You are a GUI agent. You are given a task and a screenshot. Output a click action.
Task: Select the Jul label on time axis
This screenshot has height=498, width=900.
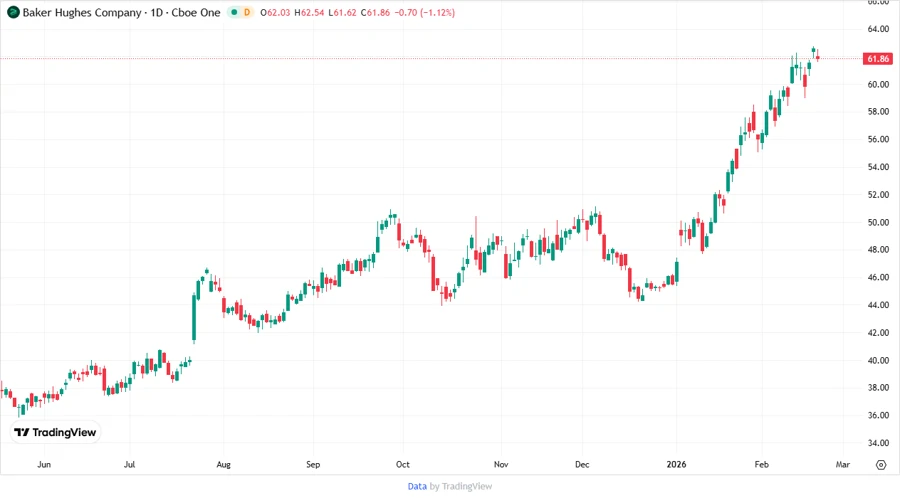tap(130, 465)
